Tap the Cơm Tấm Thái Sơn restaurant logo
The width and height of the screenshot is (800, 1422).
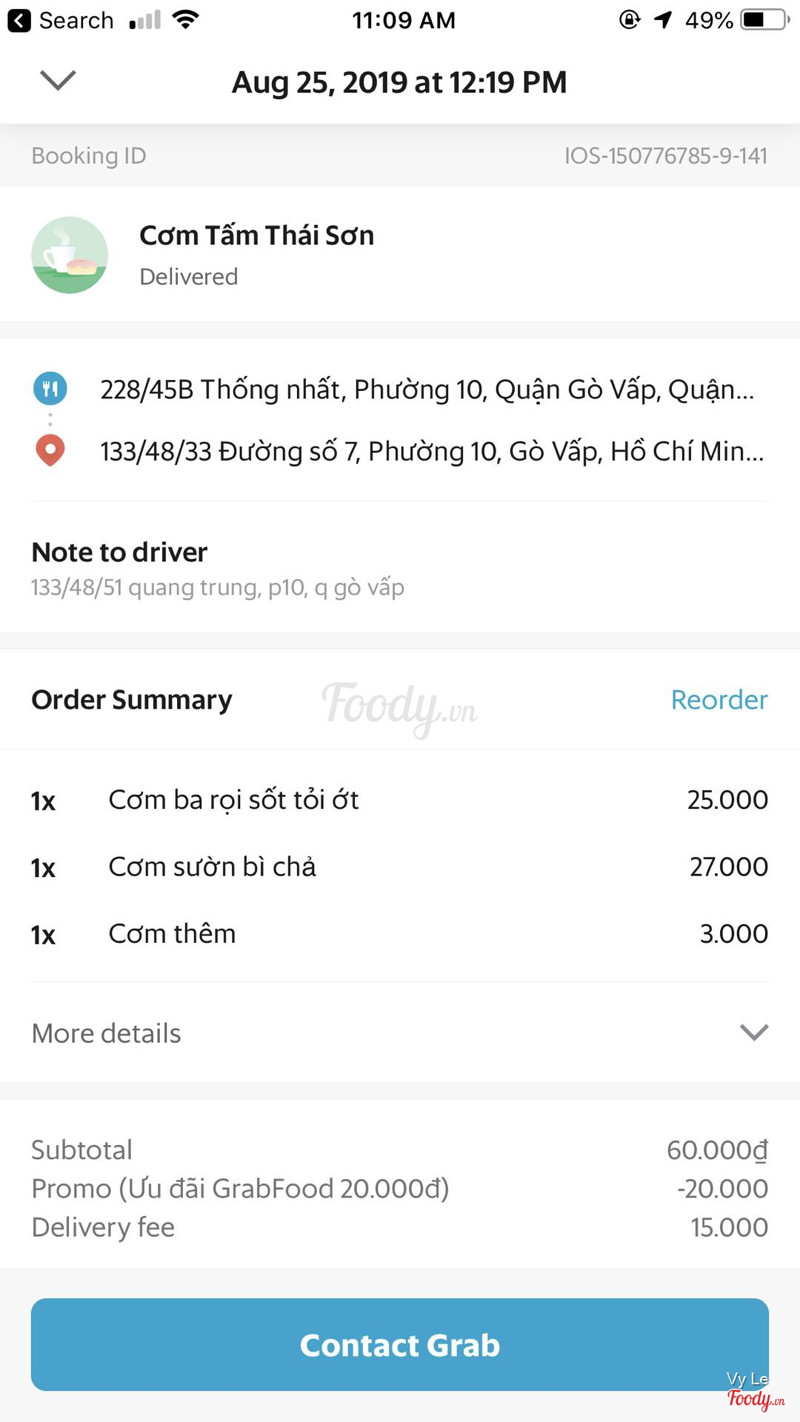pyautogui.click(x=70, y=255)
